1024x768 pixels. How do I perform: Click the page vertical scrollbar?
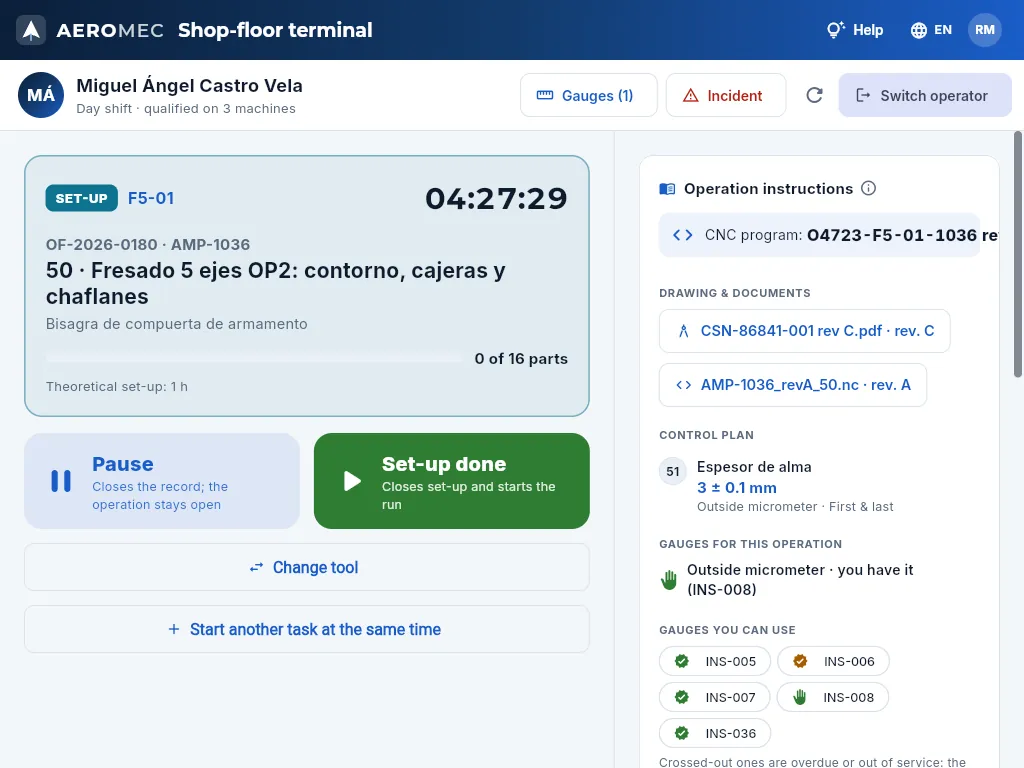point(1017,255)
